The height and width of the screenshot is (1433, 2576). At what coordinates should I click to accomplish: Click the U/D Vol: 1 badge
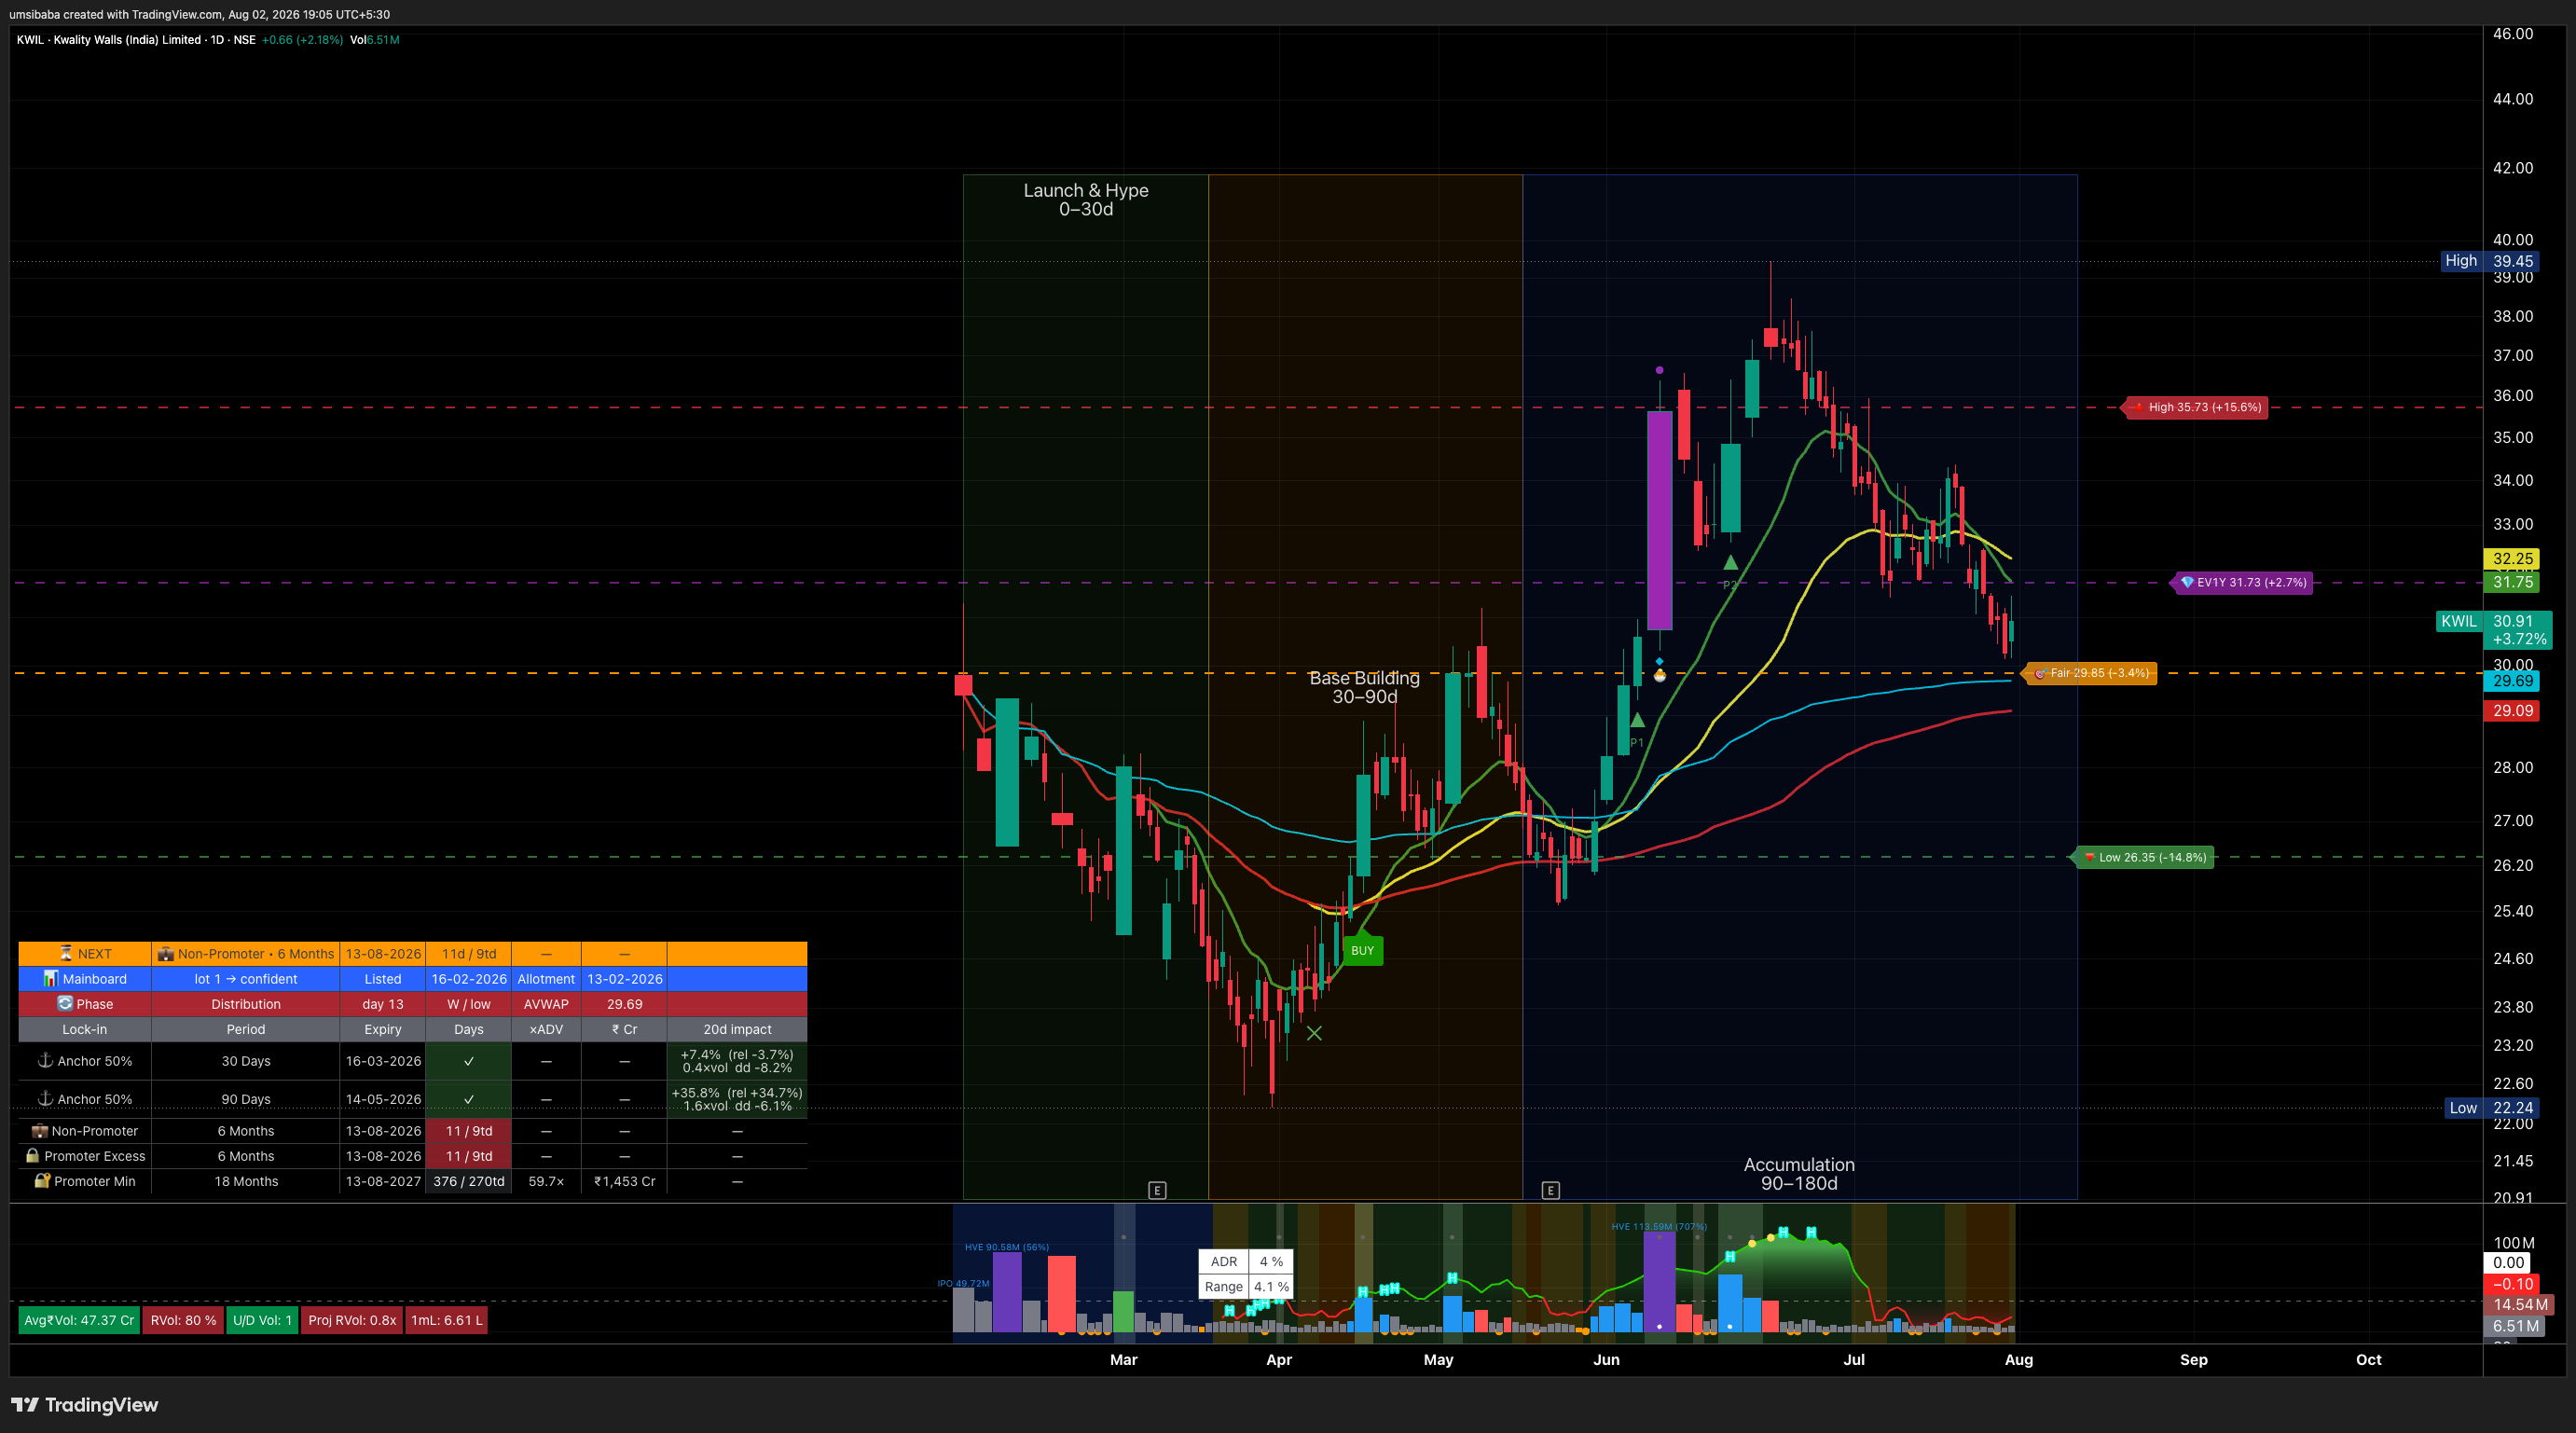point(262,1320)
